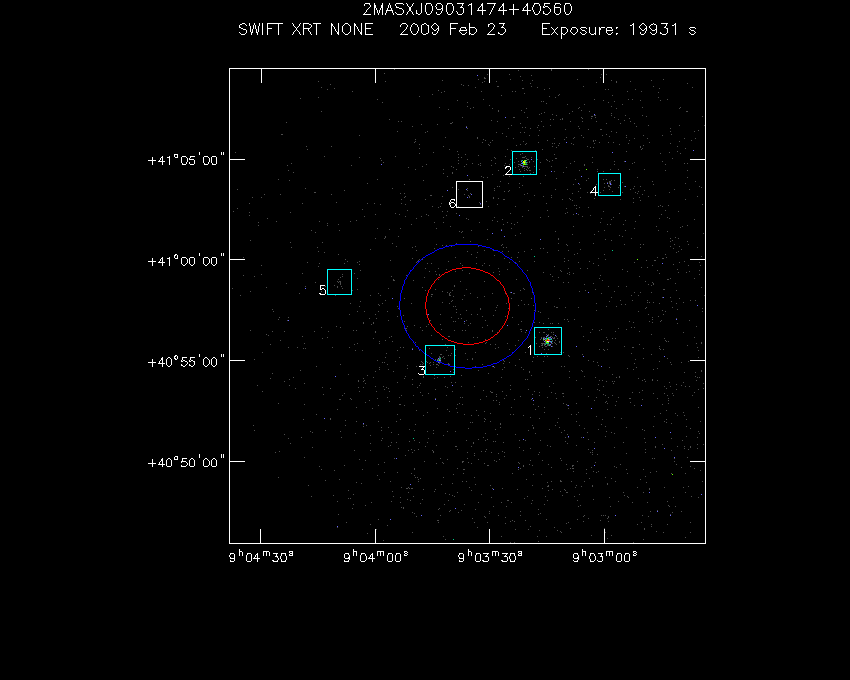Select the cyan box marking source 3
Screen dimensions: 850x680
pos(440,360)
